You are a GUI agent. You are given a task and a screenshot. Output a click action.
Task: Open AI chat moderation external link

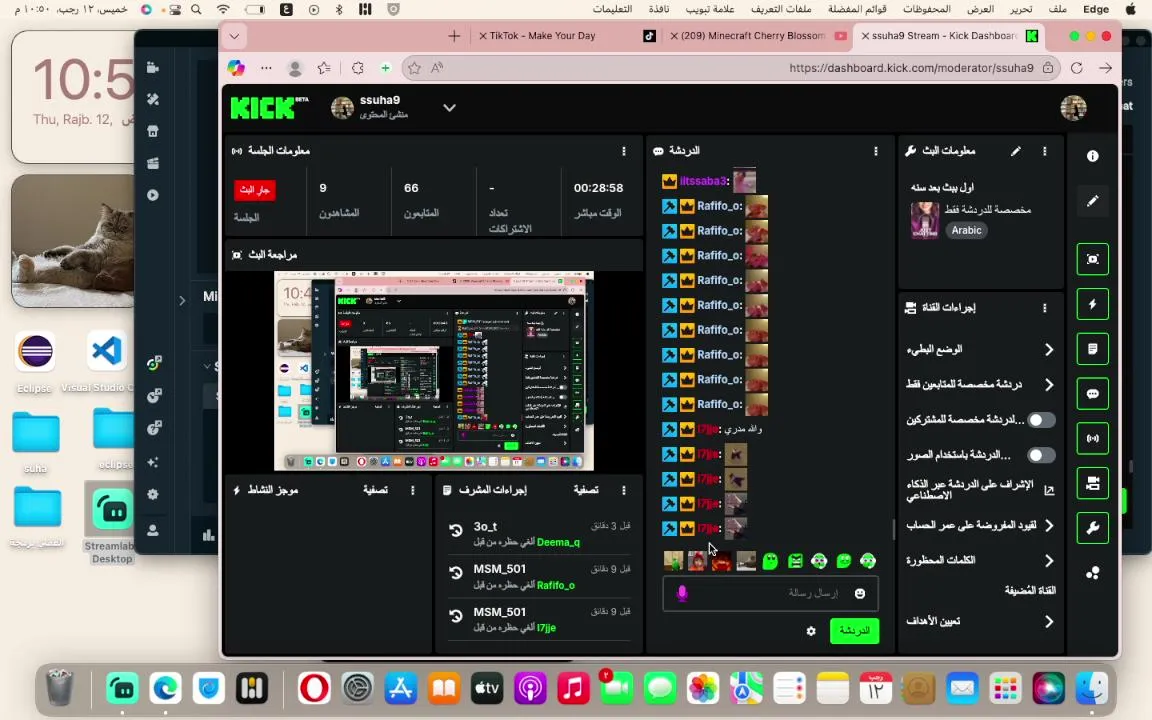(x=1048, y=490)
